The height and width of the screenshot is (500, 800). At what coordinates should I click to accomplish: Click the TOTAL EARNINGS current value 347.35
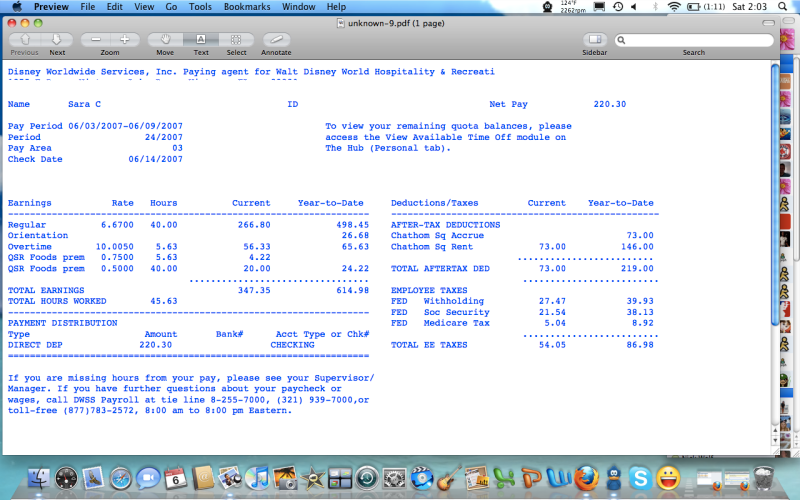point(254,290)
